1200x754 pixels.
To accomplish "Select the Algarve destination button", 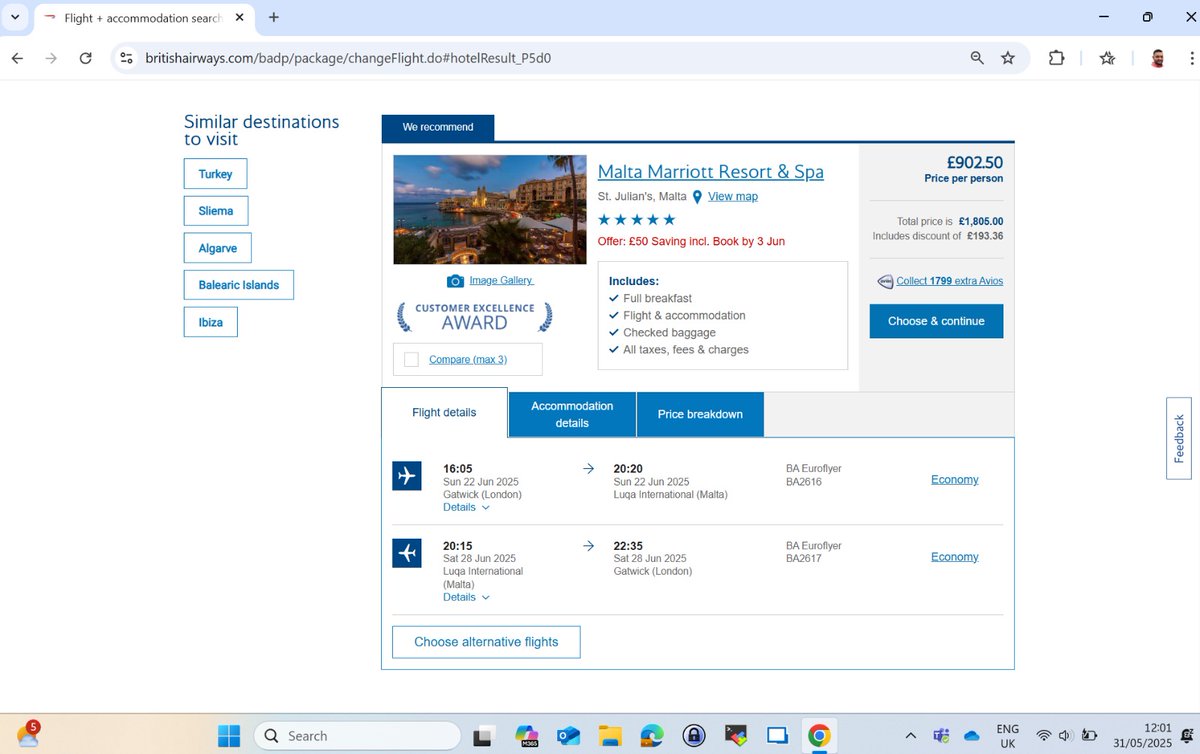I will [x=218, y=248].
